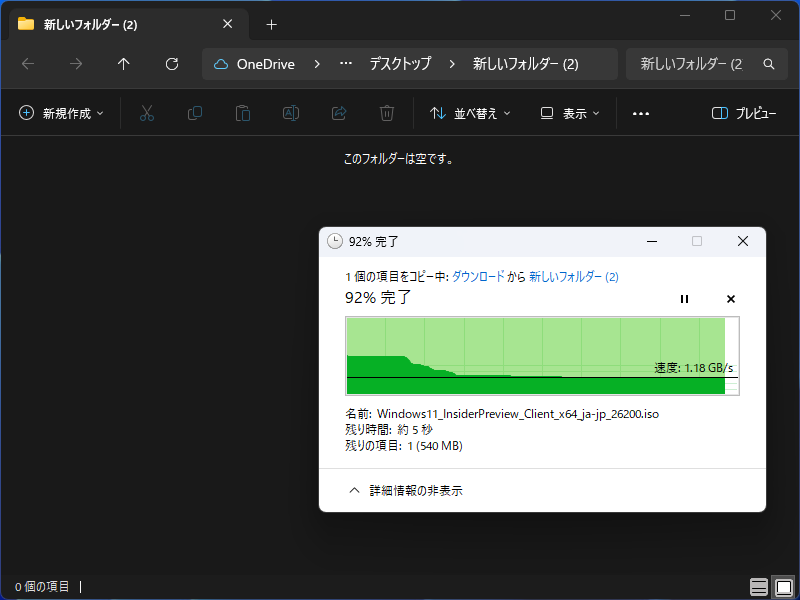Viewport: 800px width, 600px height.
Task: Click the Share icon in the toolbar
Action: click(339, 113)
